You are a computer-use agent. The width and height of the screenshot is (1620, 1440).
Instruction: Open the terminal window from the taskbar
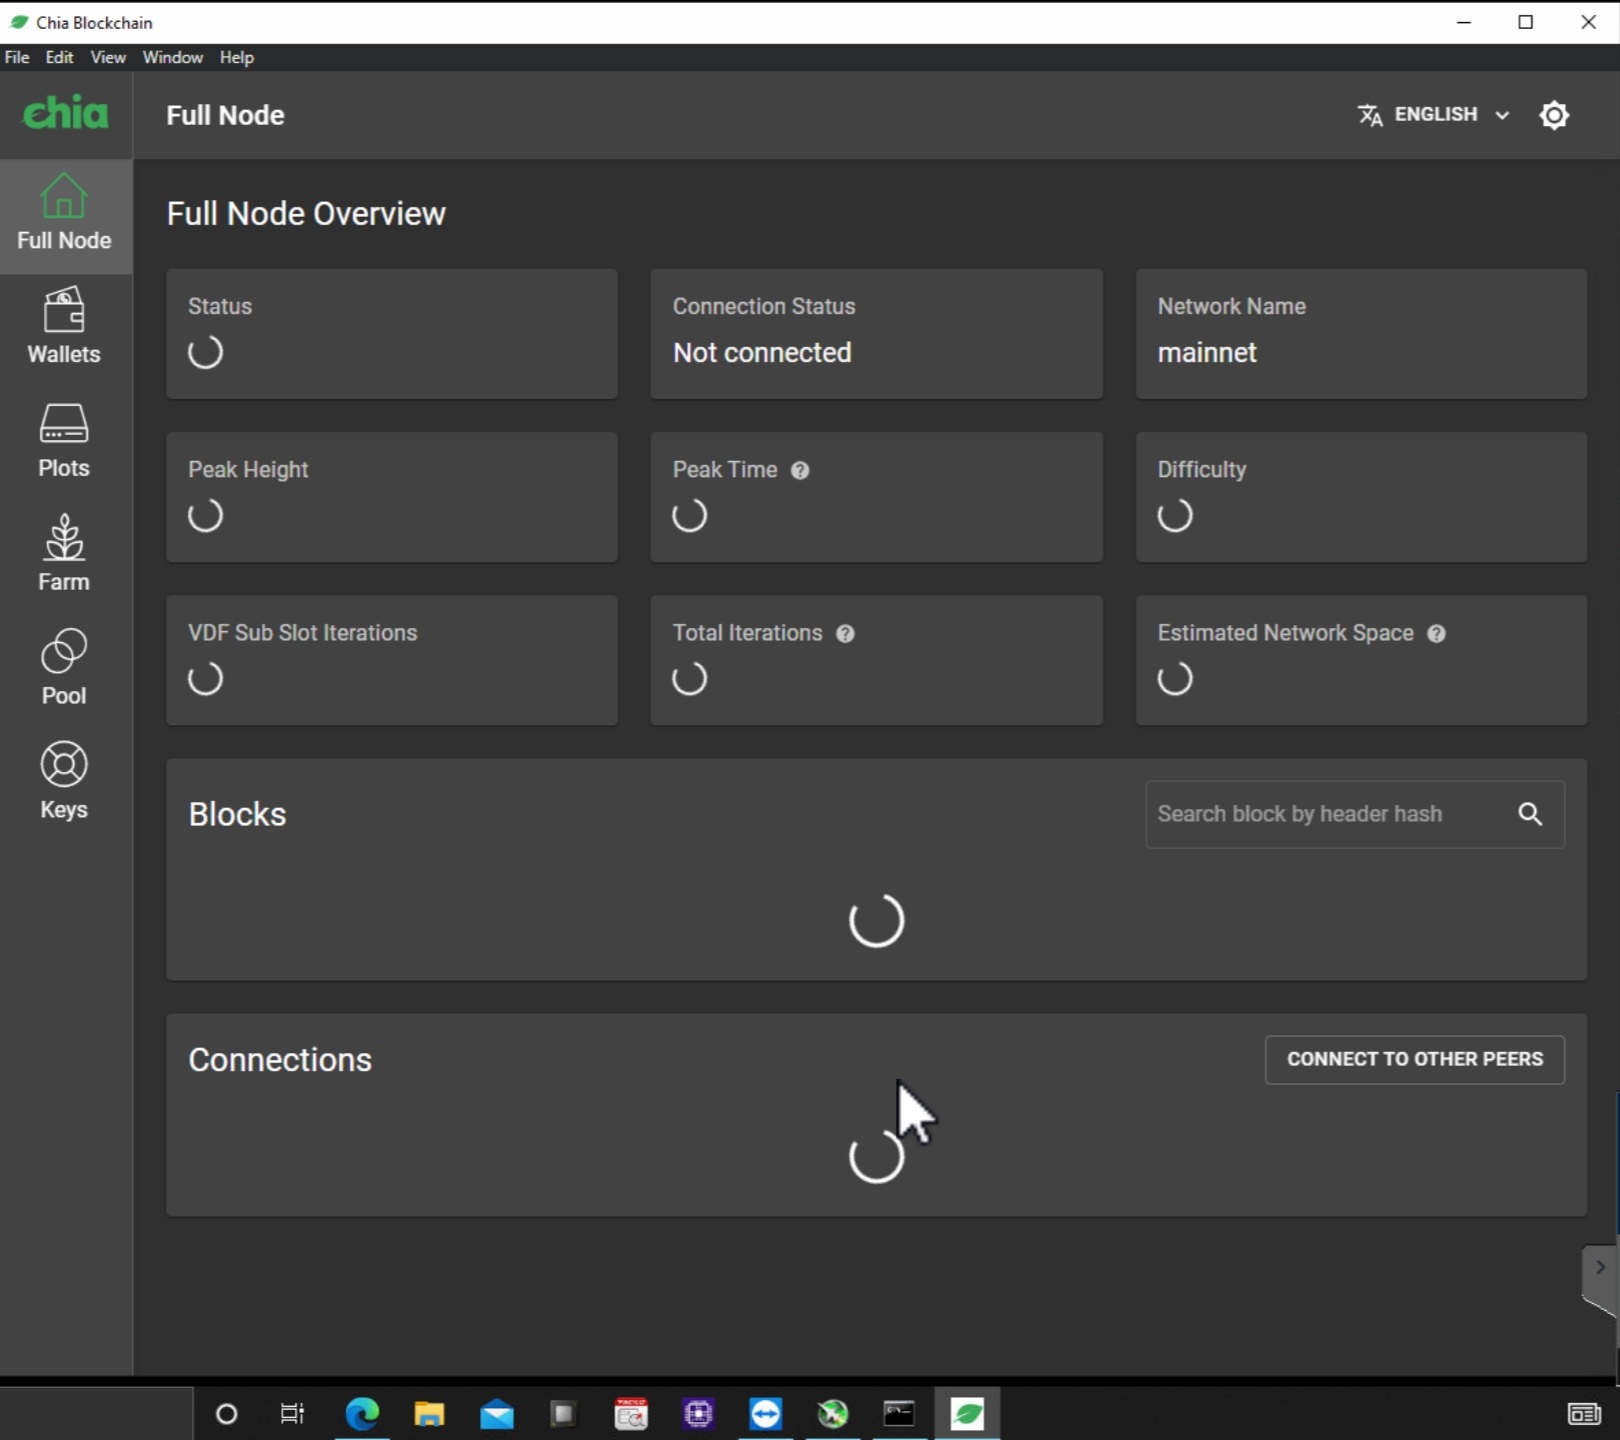(x=899, y=1413)
